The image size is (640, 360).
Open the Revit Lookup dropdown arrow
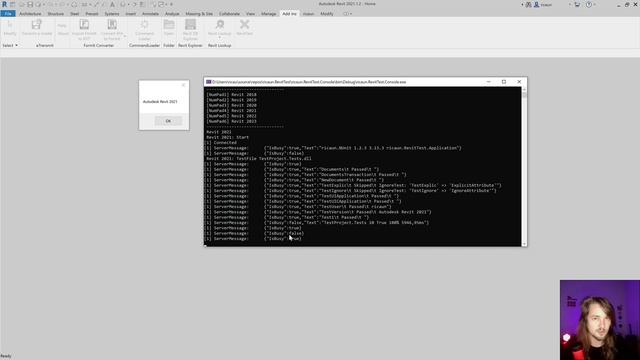[220, 38]
